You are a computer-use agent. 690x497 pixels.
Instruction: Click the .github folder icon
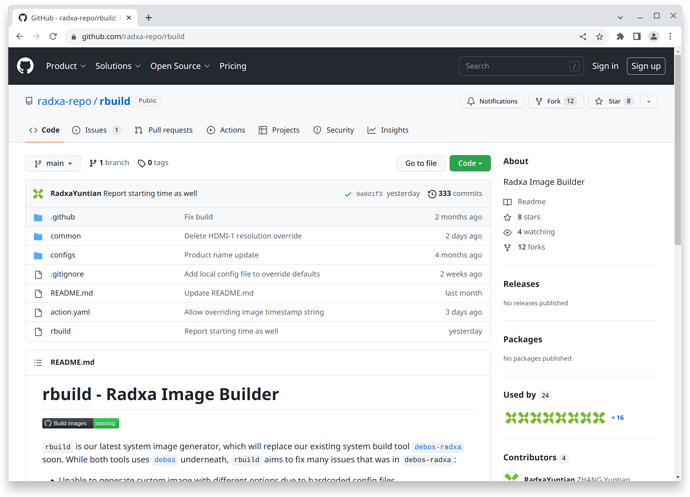pos(38,217)
